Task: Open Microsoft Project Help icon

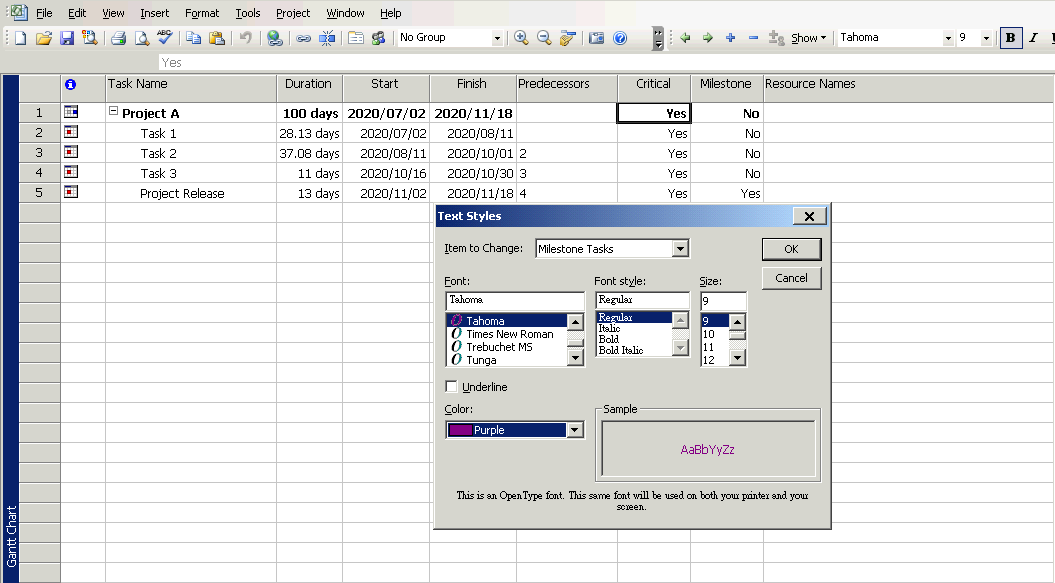Action: pyautogui.click(x=620, y=38)
